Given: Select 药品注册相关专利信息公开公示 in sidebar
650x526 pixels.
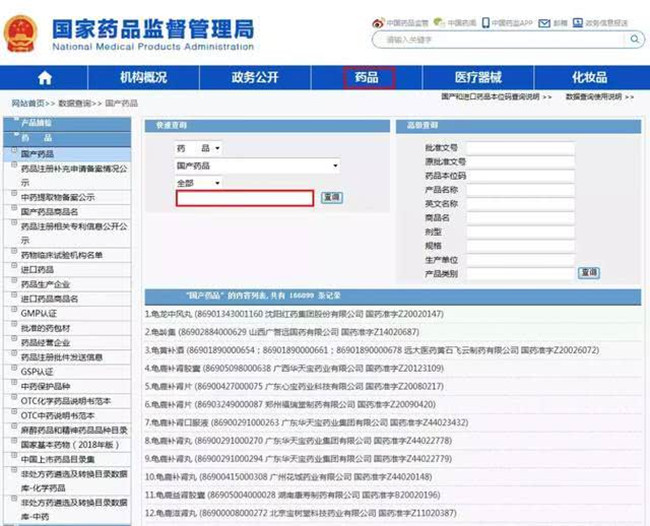Looking at the screenshot, I should 74,233.
